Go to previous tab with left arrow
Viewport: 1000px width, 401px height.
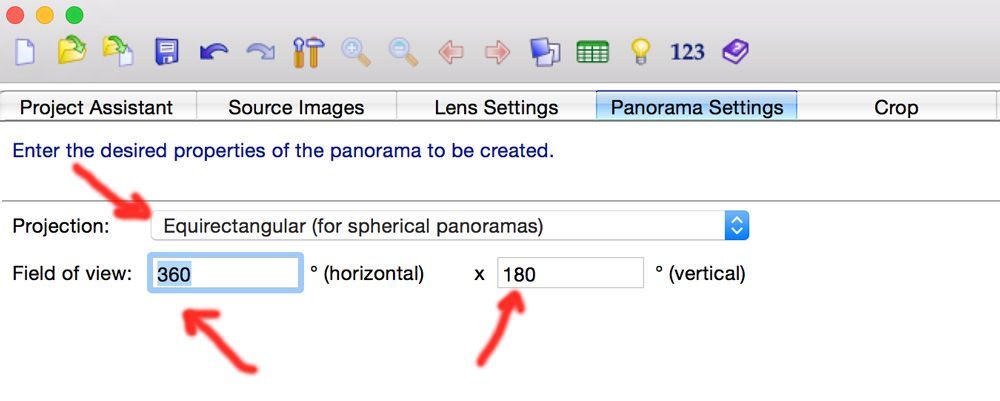[451, 52]
